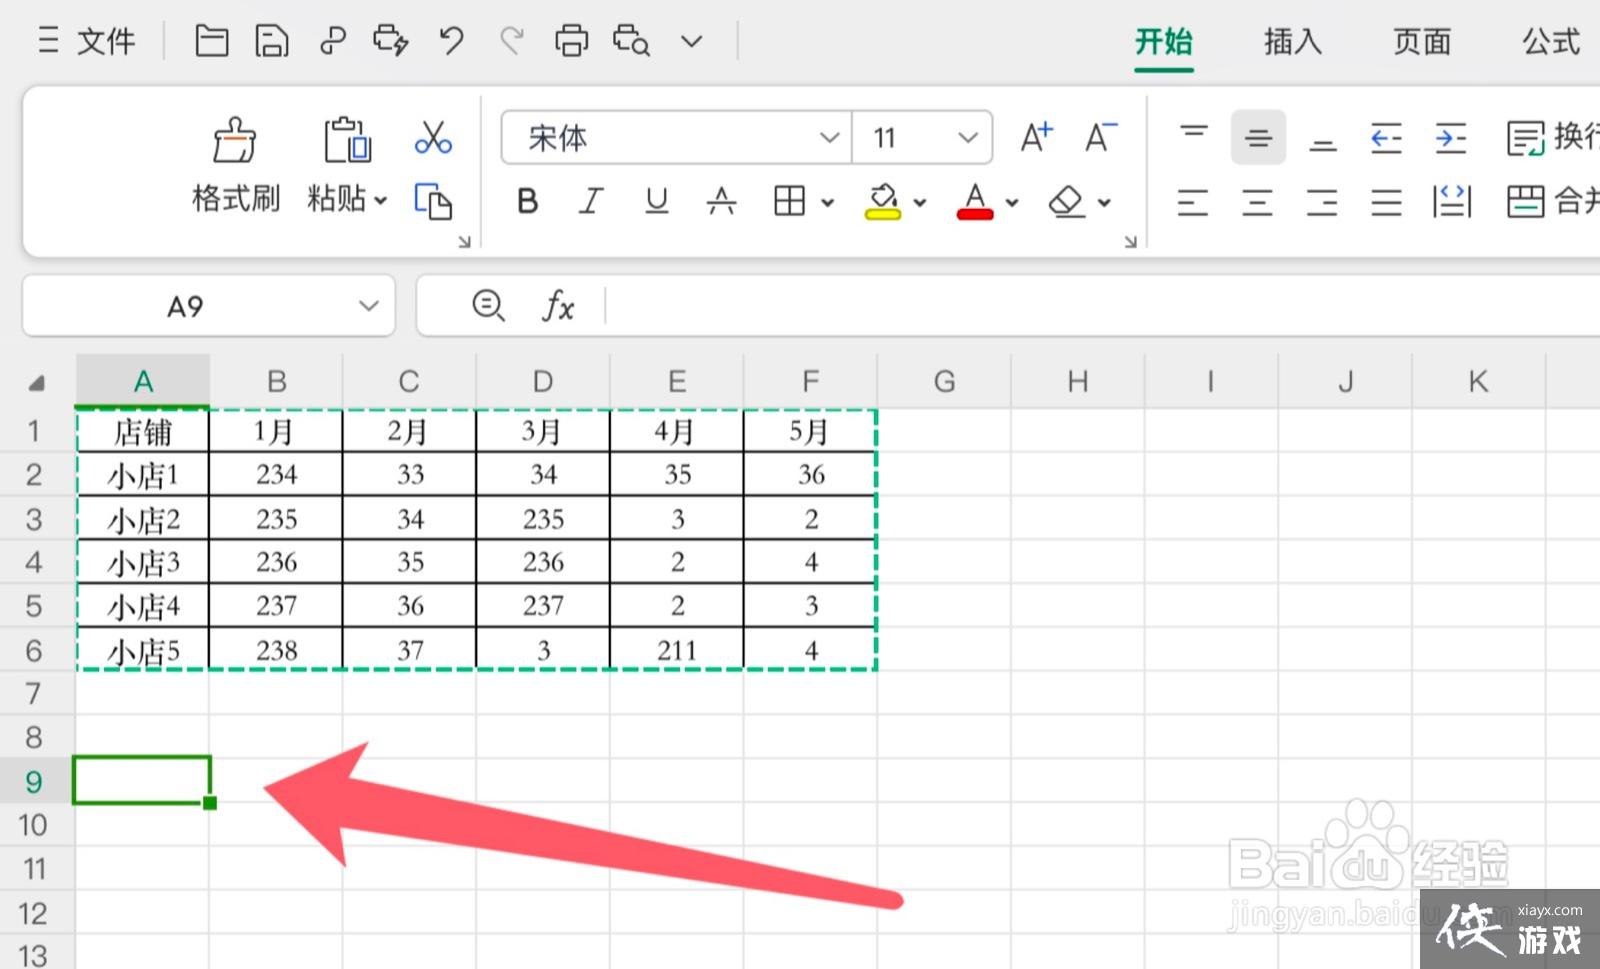Open print preview icon
The image size is (1600, 969).
(631, 41)
